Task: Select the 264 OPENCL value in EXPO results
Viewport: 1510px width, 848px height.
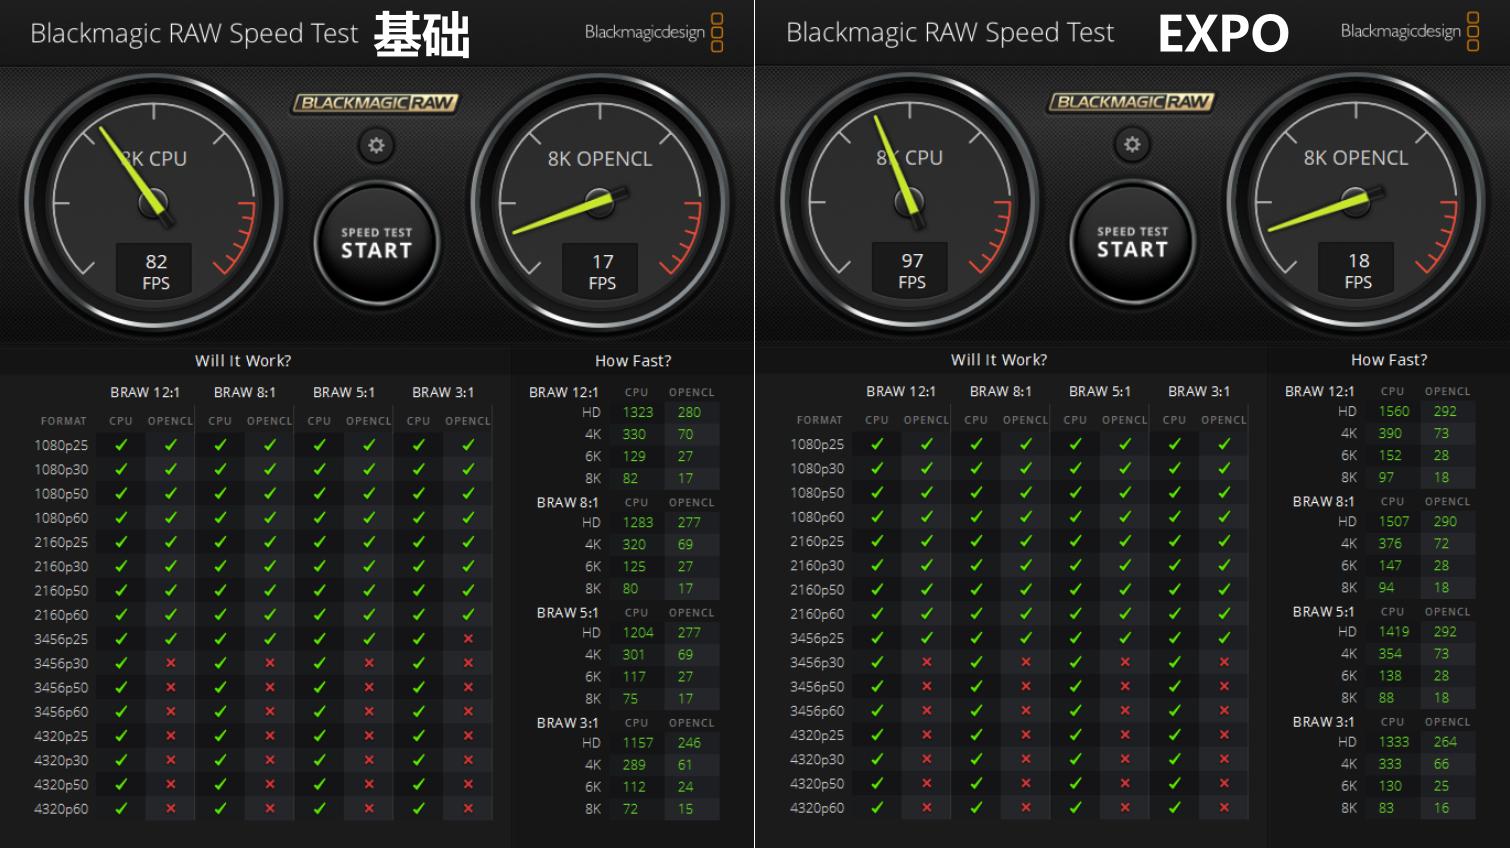Action: tap(1445, 742)
